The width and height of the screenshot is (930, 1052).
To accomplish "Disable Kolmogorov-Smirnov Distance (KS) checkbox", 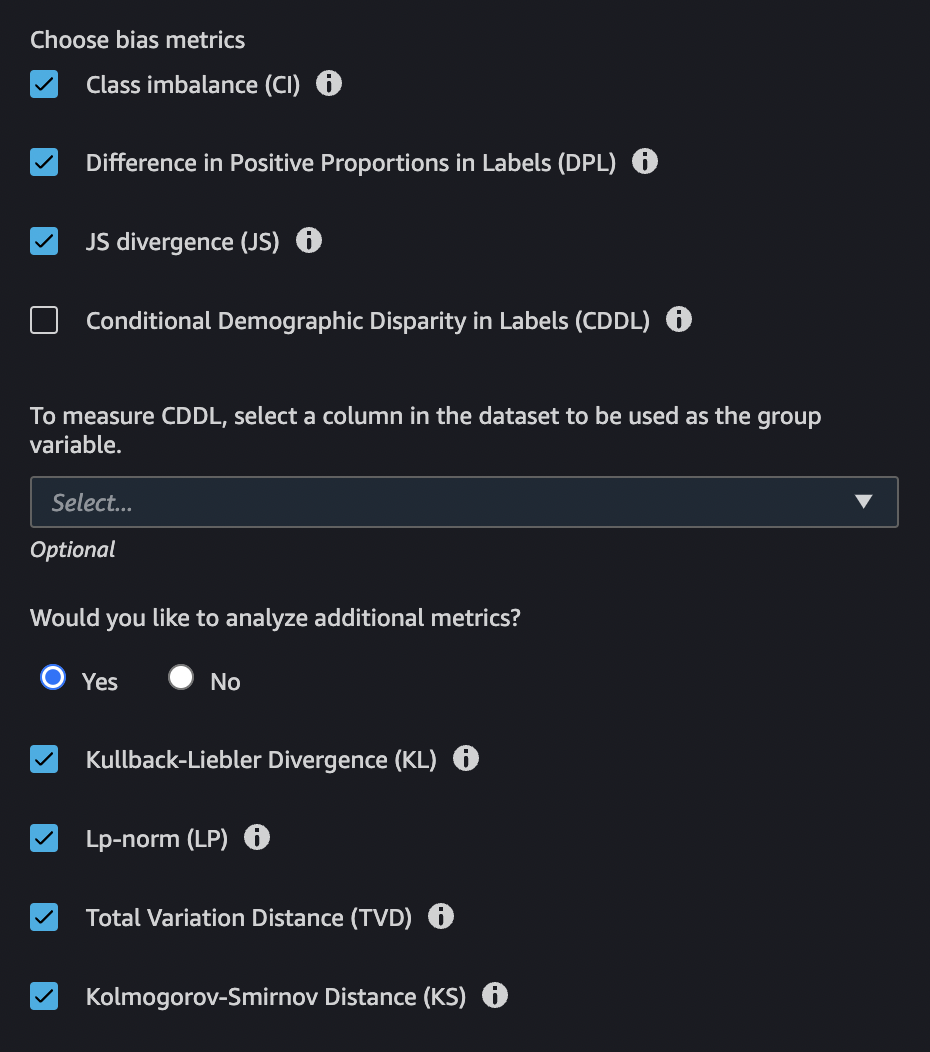I will 44,996.
